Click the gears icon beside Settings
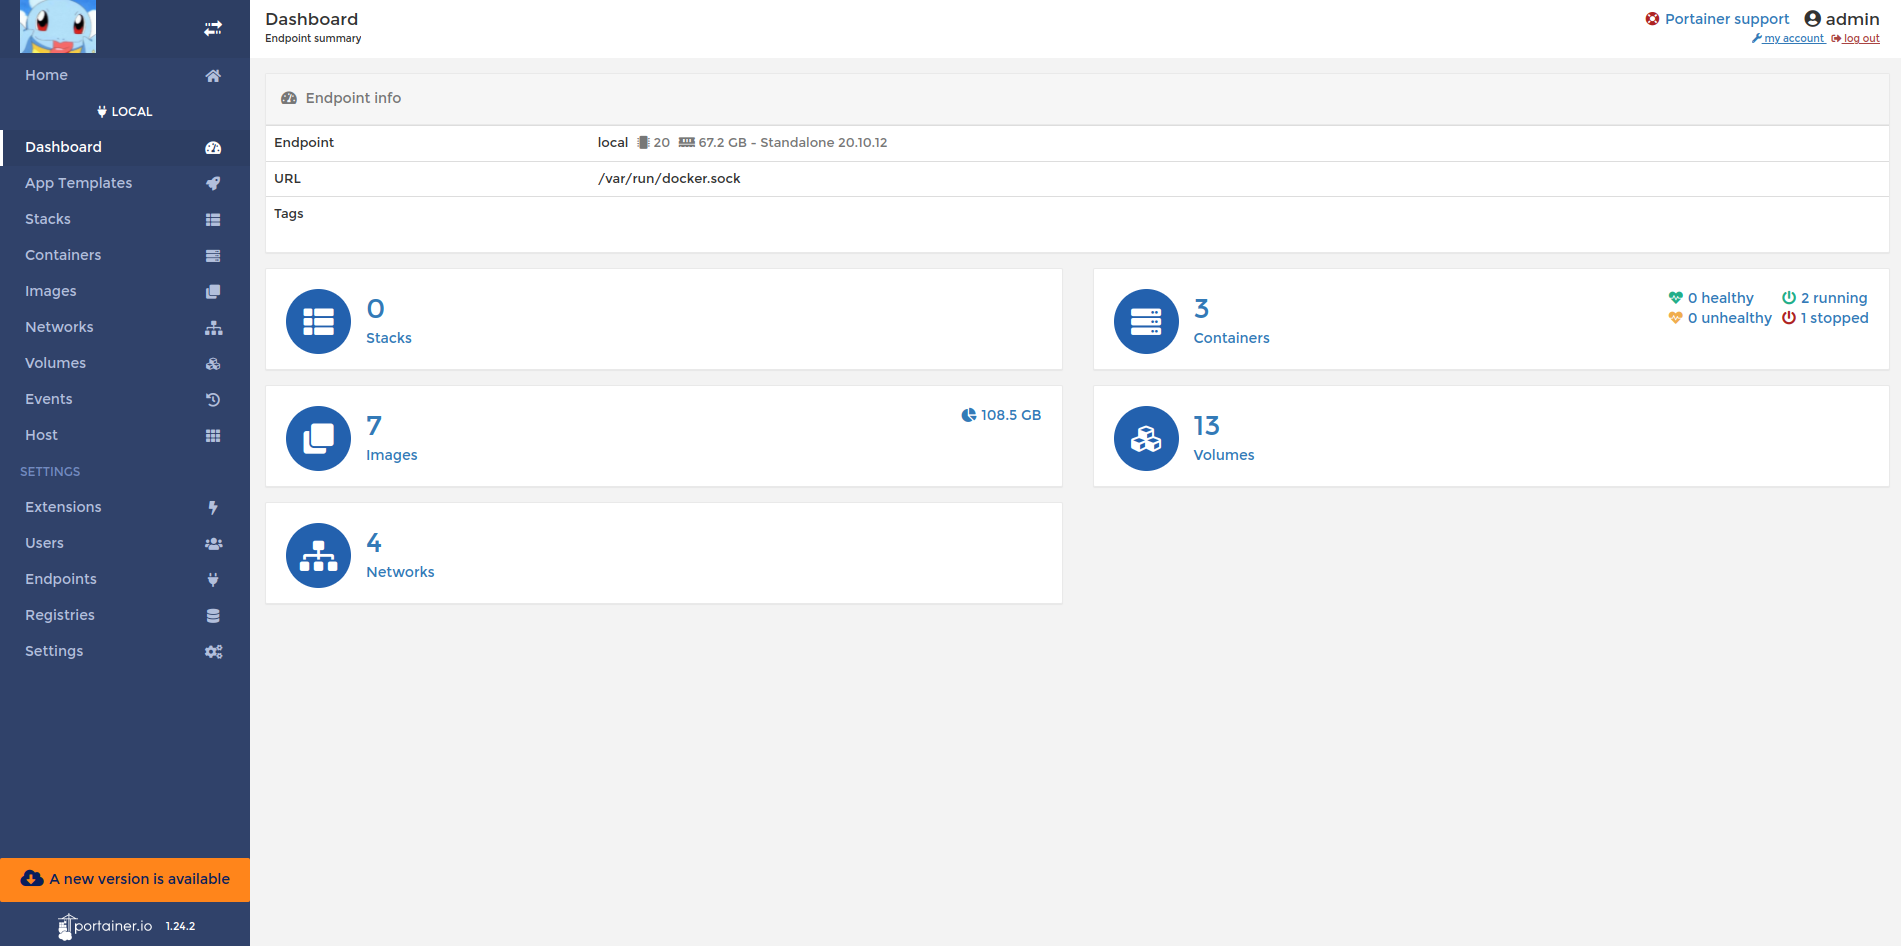 click(213, 651)
